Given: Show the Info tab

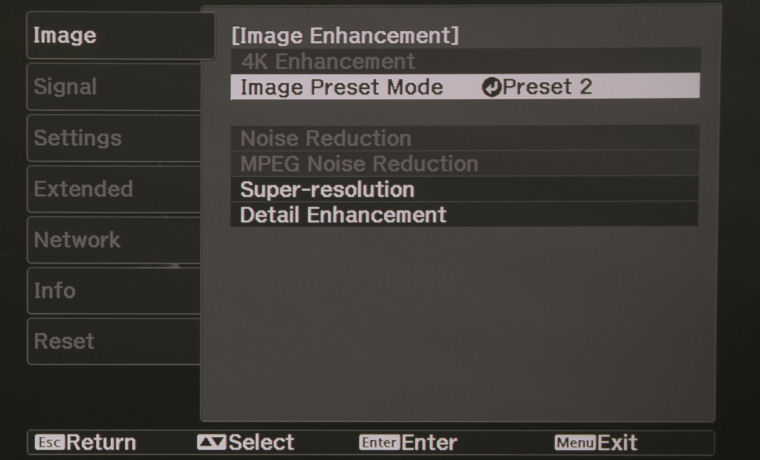Looking at the screenshot, I should point(110,291).
